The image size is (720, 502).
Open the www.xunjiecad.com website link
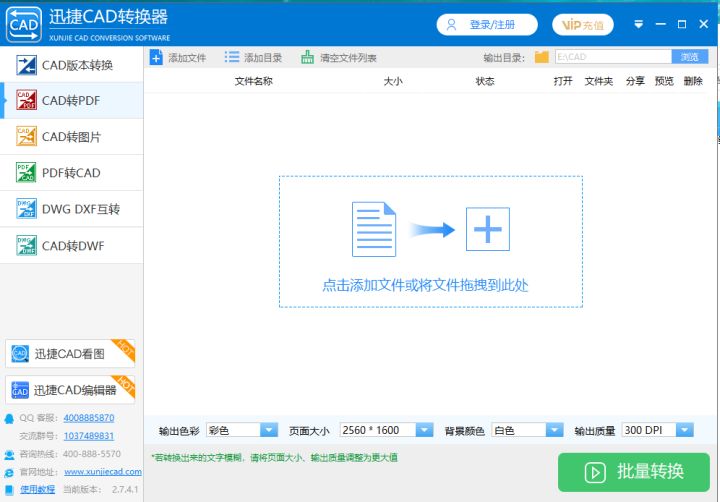pos(103,472)
